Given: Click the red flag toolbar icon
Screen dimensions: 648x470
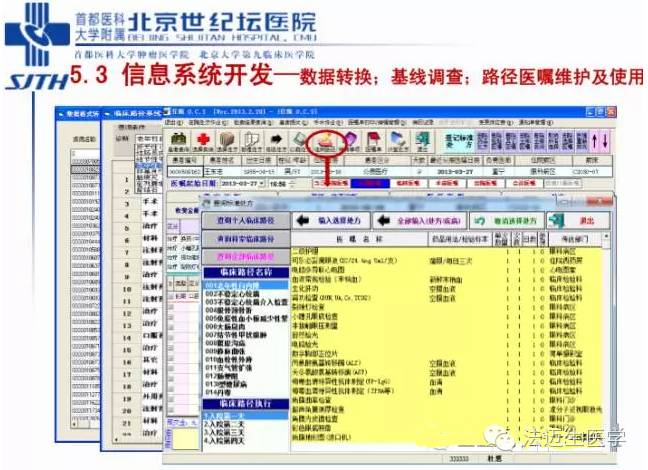Looking at the screenshot, I should pyautogui.click(x=374, y=141).
